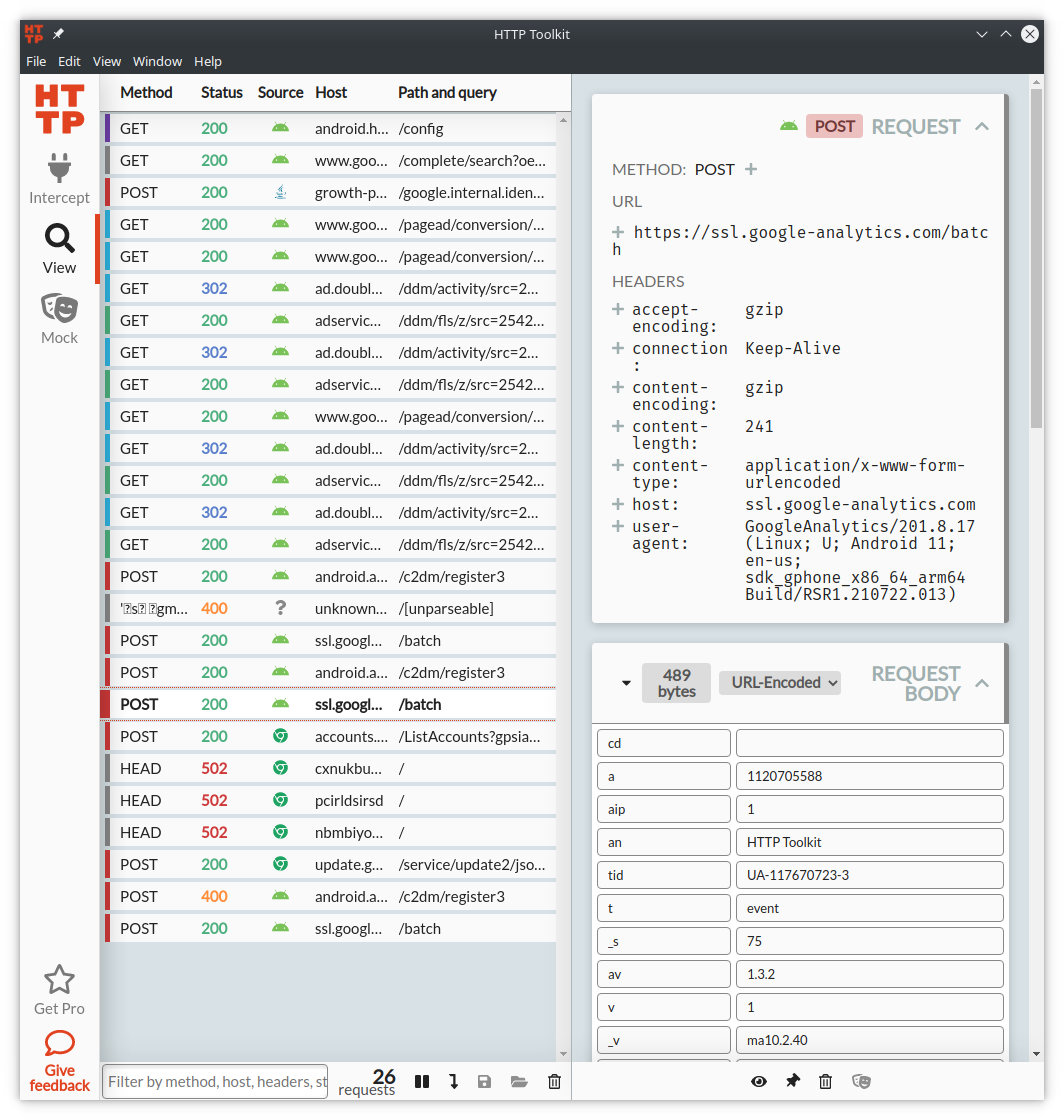Pin this exchange with the footer pin icon
The image size is (1064, 1120).
(x=793, y=1081)
